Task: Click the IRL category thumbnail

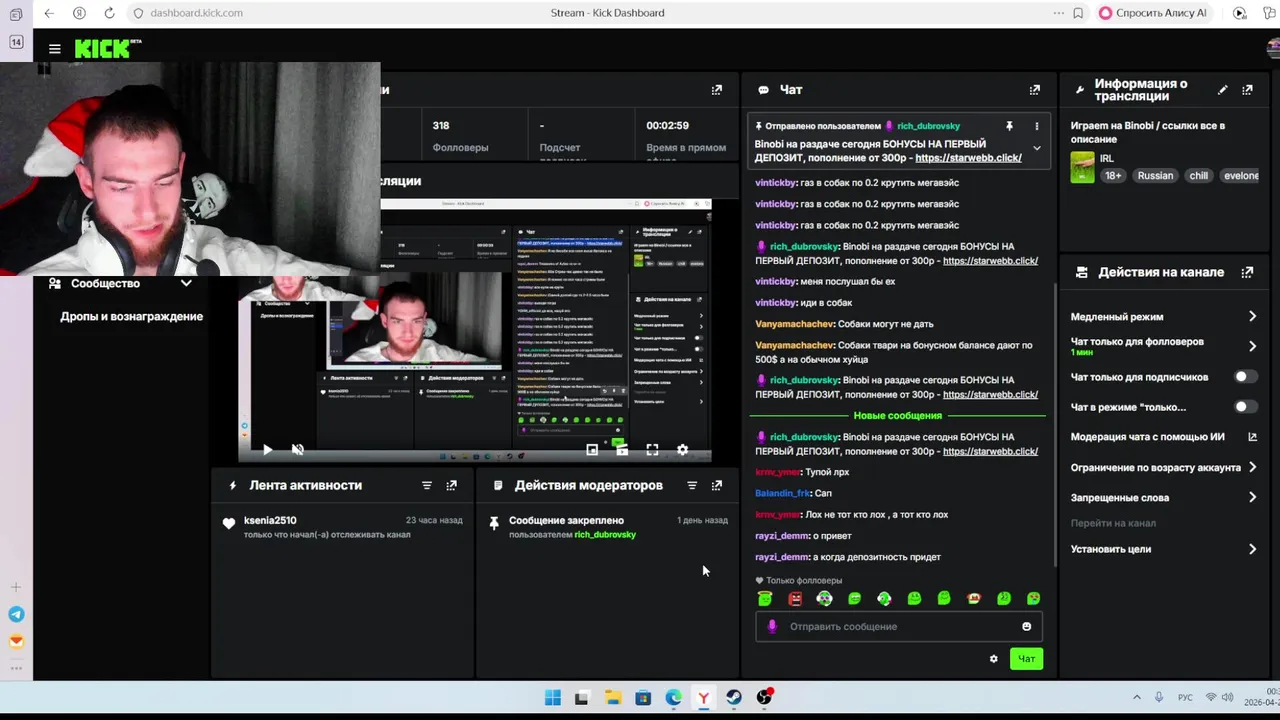Action: pyautogui.click(x=1082, y=167)
